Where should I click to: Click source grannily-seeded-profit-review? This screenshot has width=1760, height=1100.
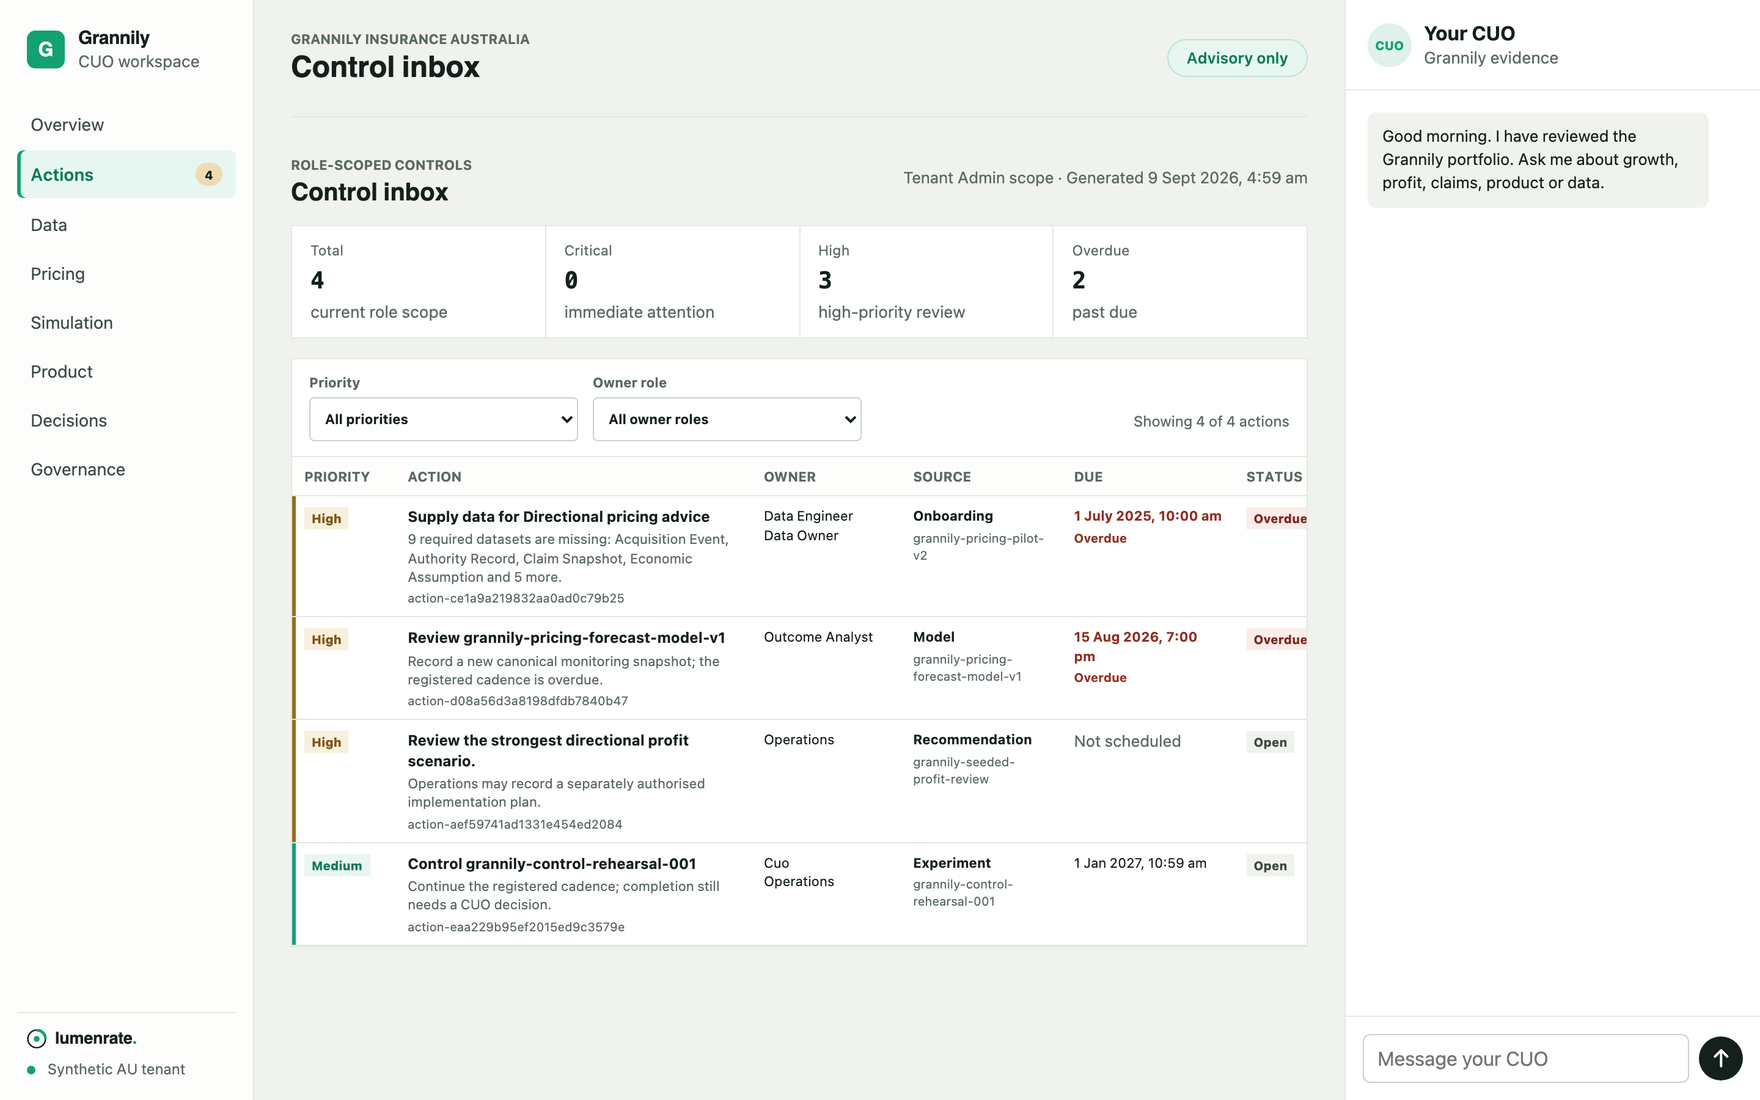point(964,771)
